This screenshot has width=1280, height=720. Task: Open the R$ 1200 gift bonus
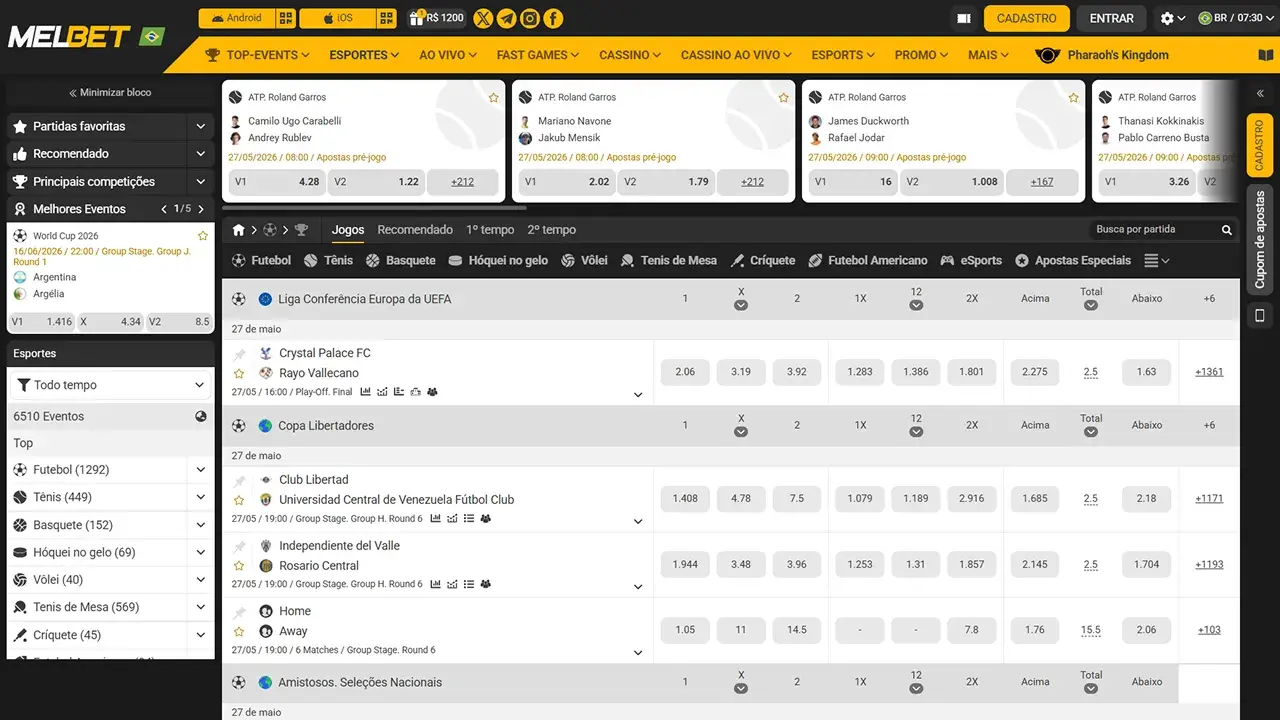pos(437,18)
